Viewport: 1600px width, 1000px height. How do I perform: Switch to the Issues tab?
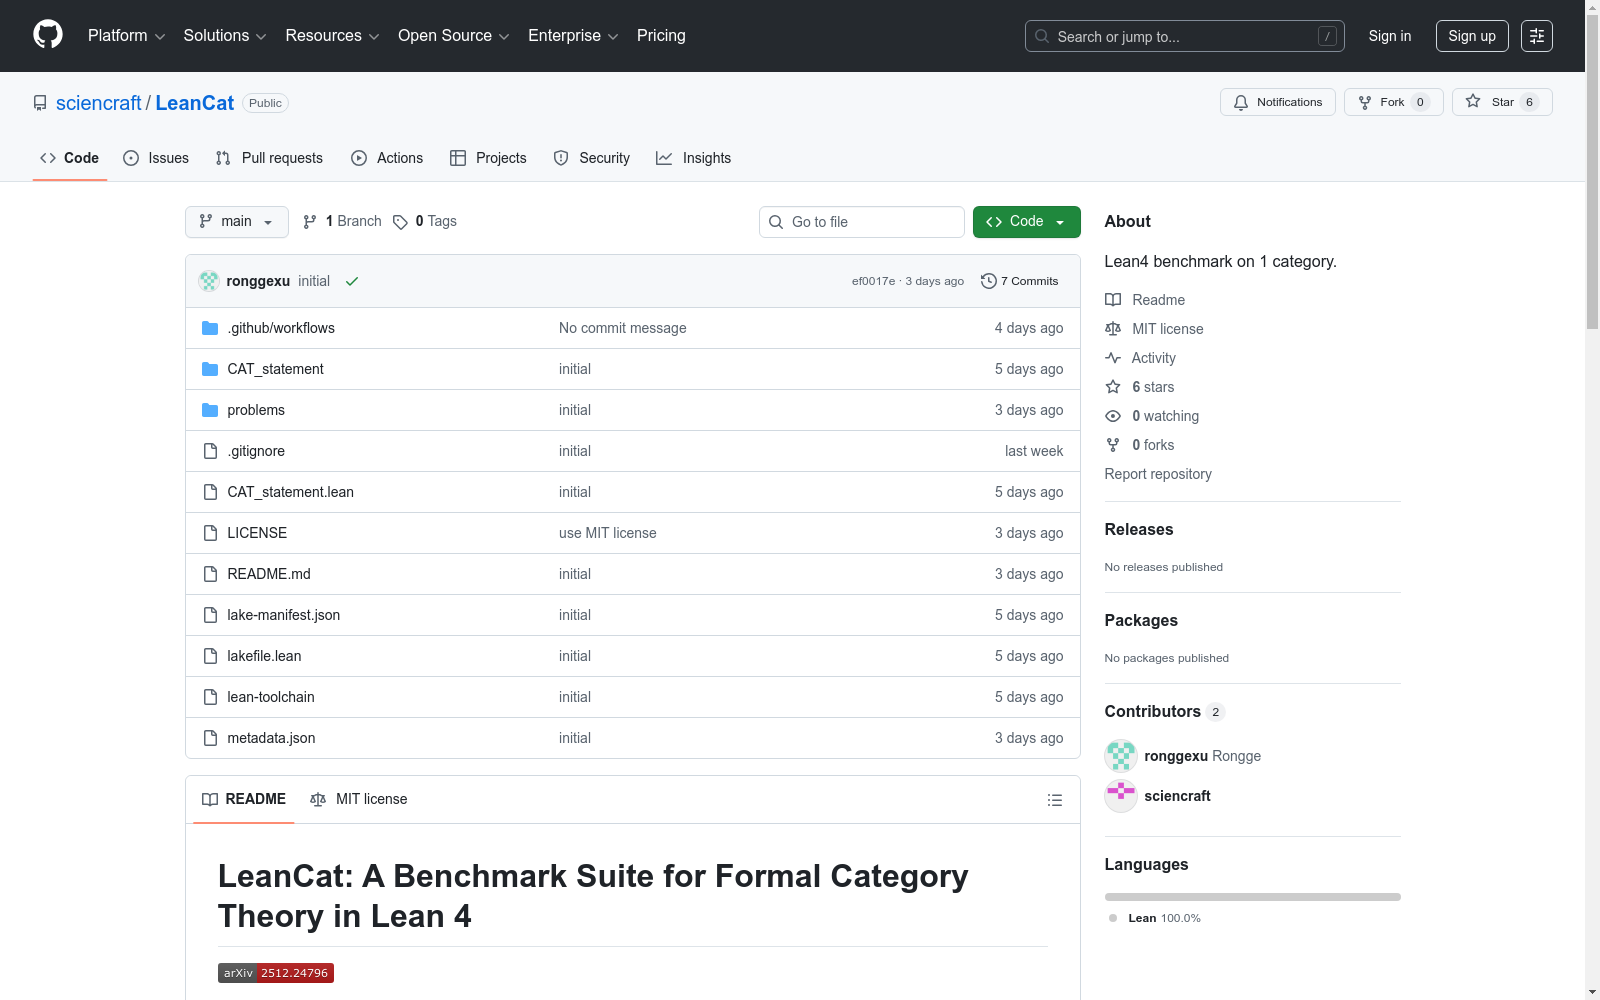(156, 158)
